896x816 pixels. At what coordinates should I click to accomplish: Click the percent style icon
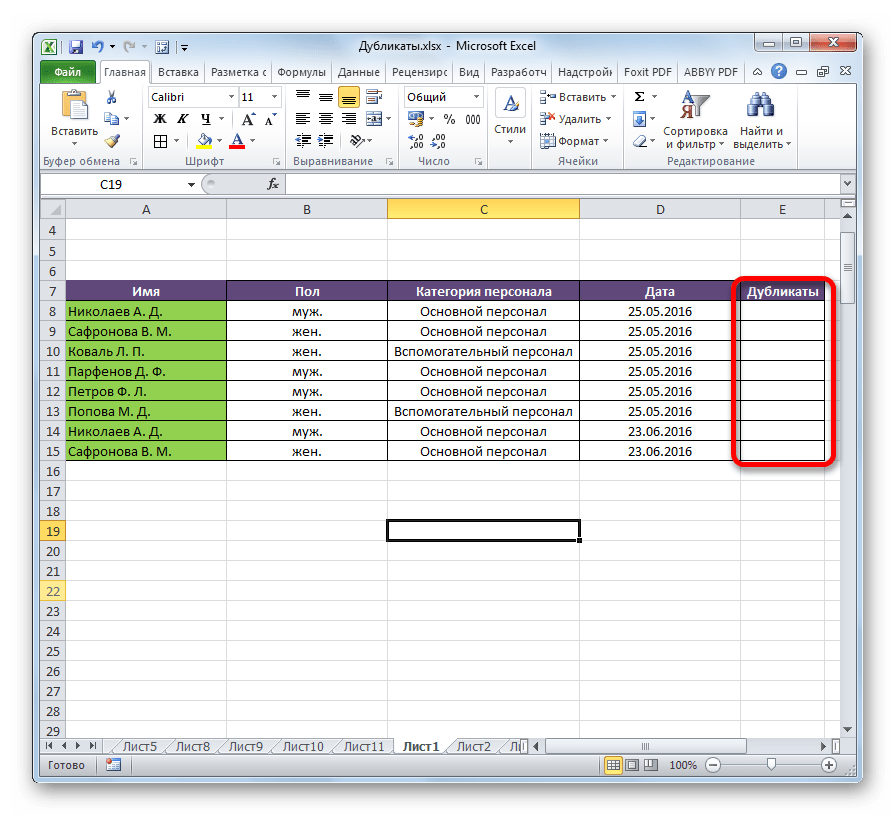tap(449, 119)
